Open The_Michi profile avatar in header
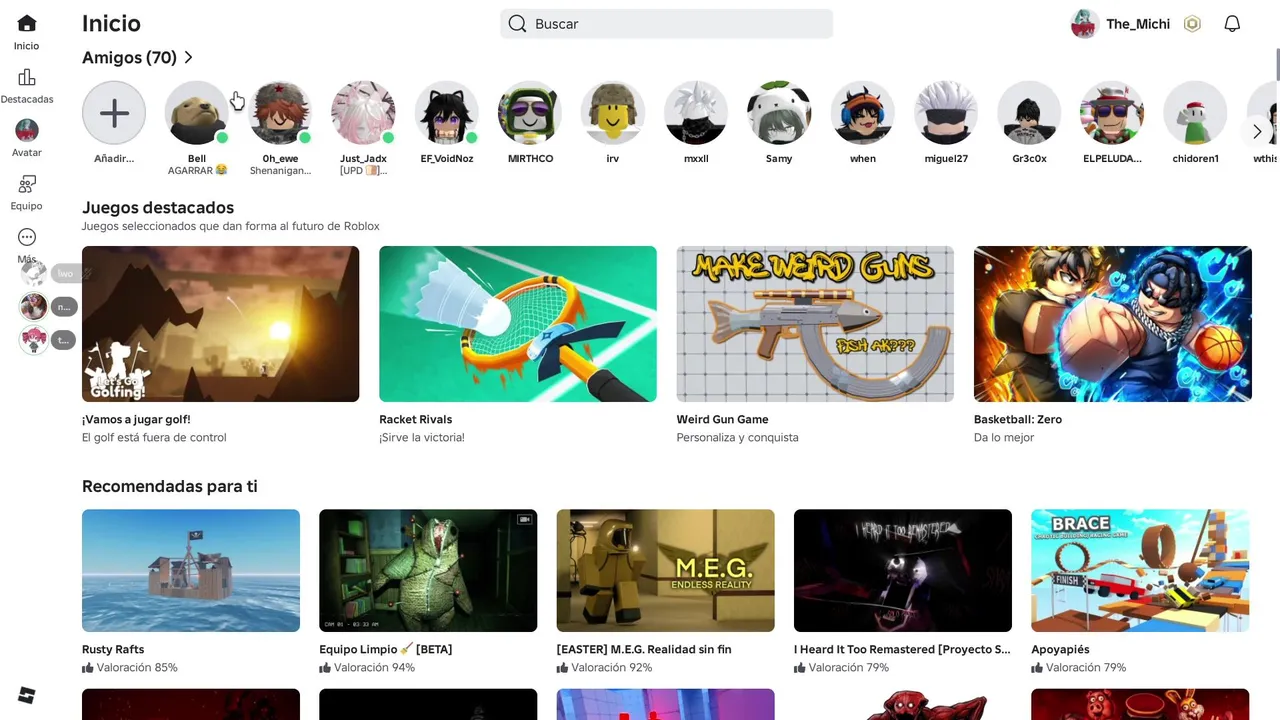 (1085, 24)
